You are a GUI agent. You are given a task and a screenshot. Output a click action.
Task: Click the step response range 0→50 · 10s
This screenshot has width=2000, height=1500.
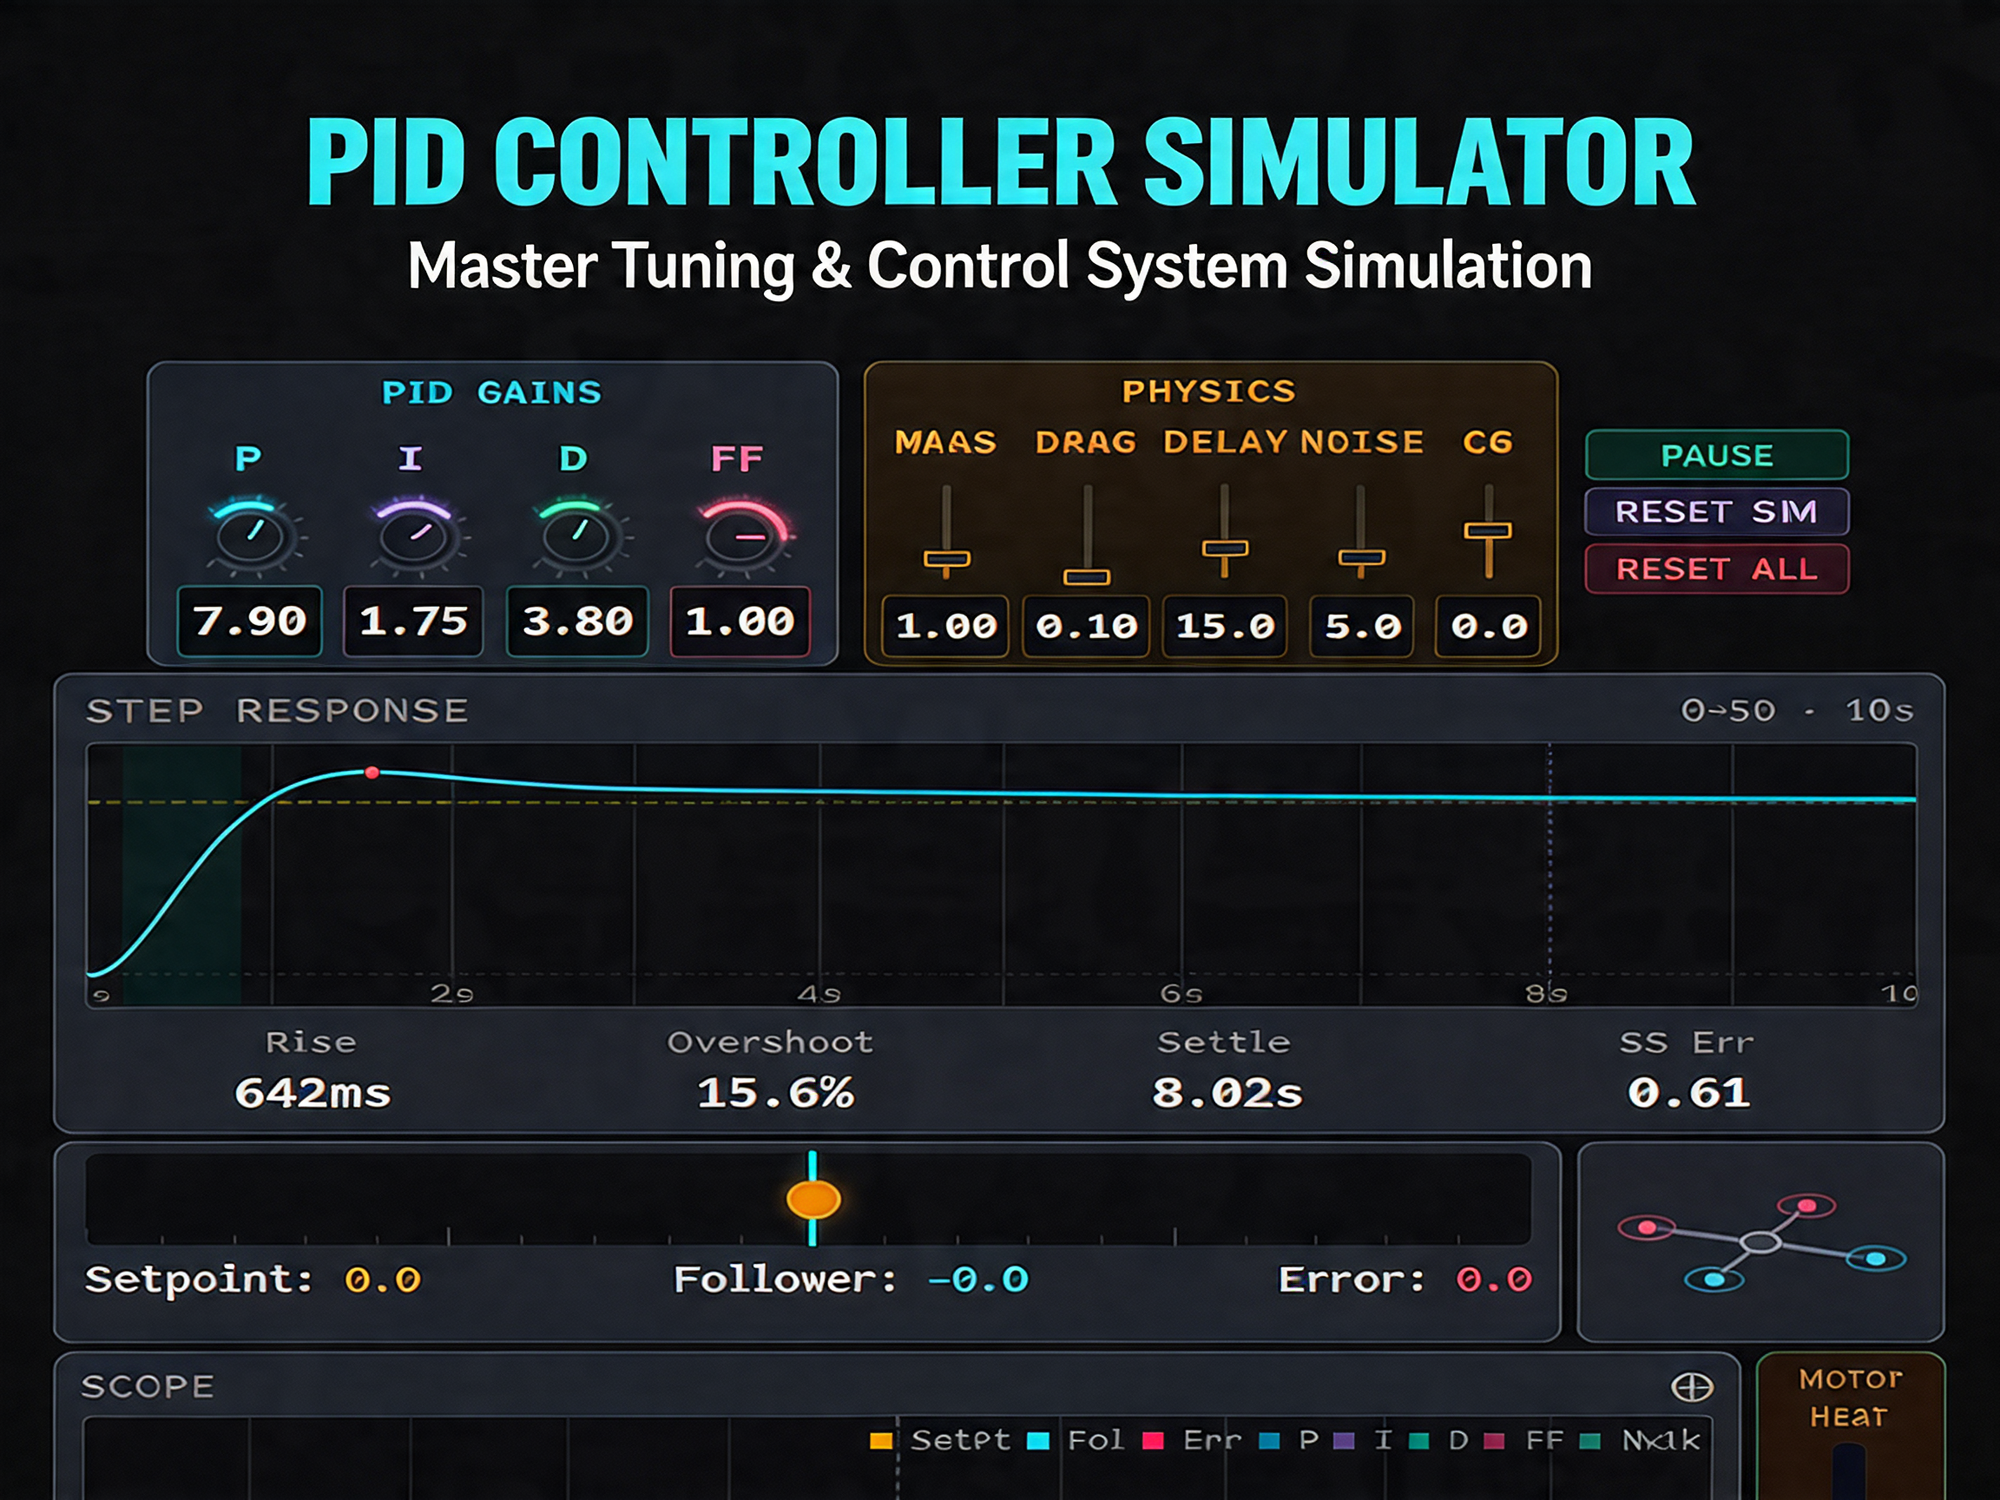coord(1797,711)
